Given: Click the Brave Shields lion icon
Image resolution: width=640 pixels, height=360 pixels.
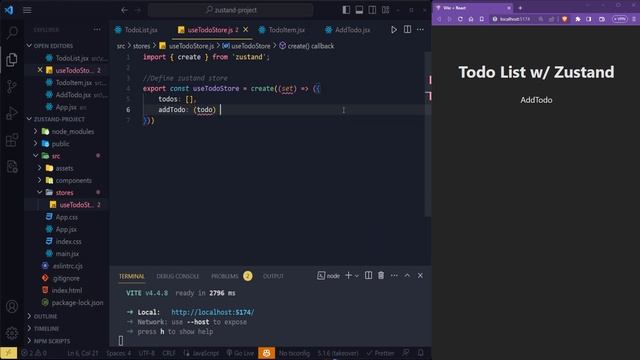Looking at the screenshot, I should (x=564, y=19).
